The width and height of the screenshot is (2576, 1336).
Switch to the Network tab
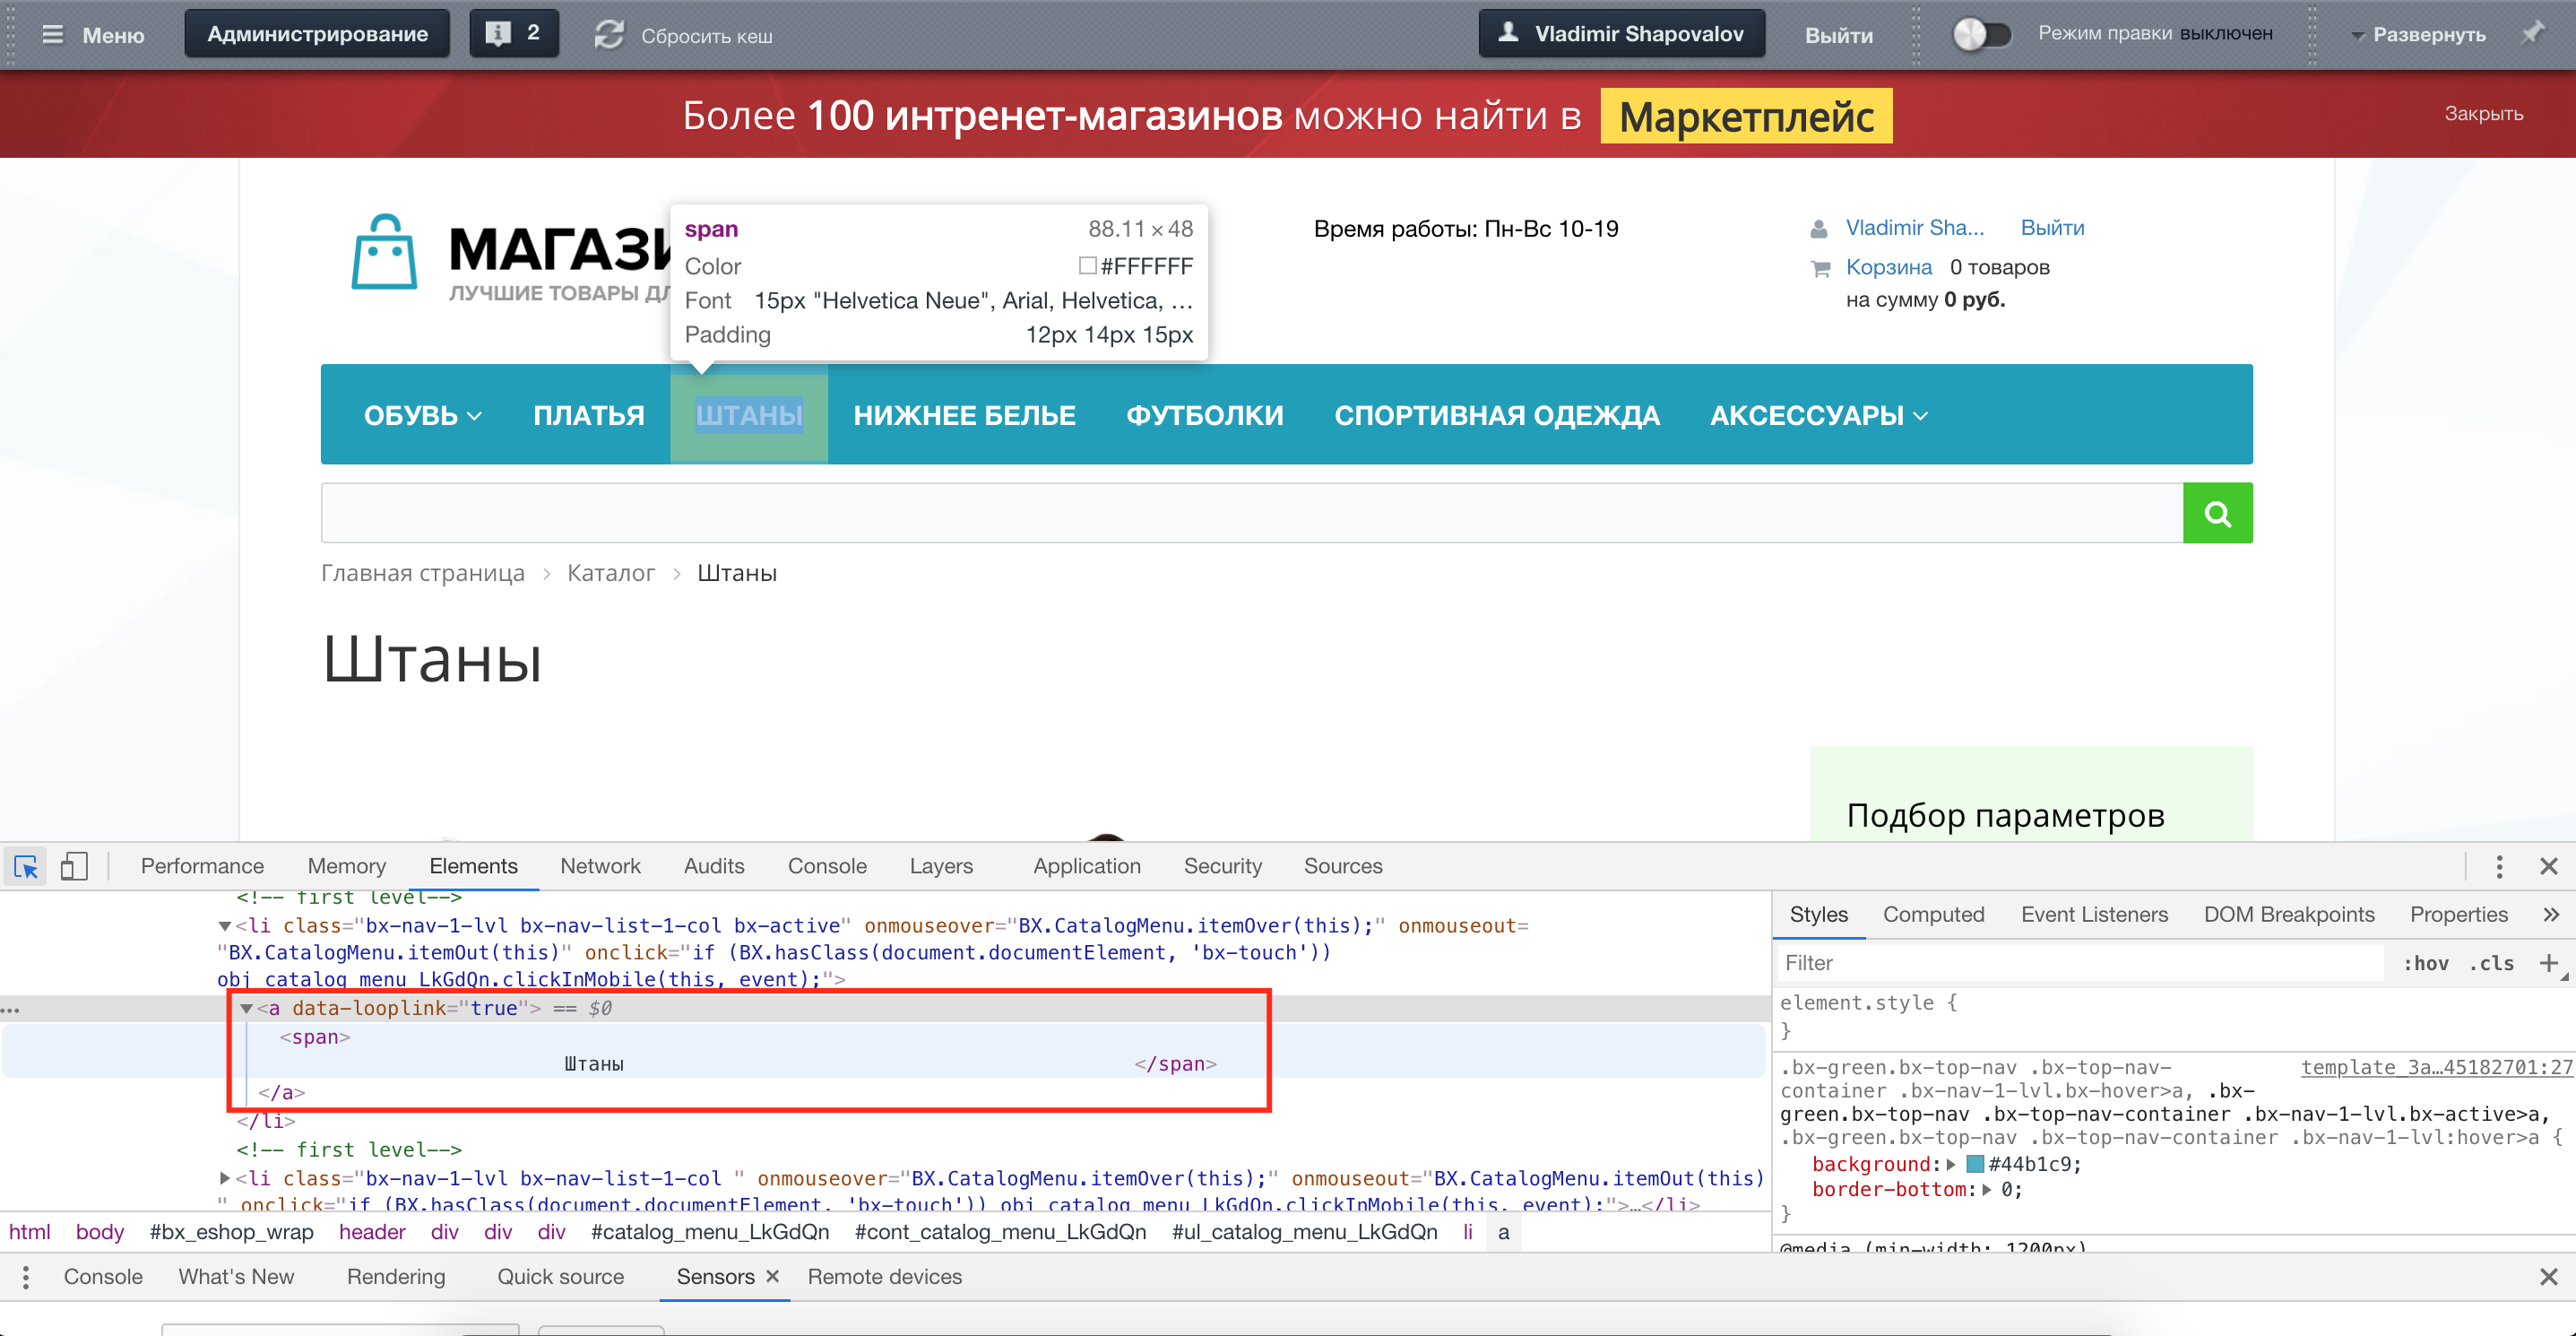[x=600, y=866]
